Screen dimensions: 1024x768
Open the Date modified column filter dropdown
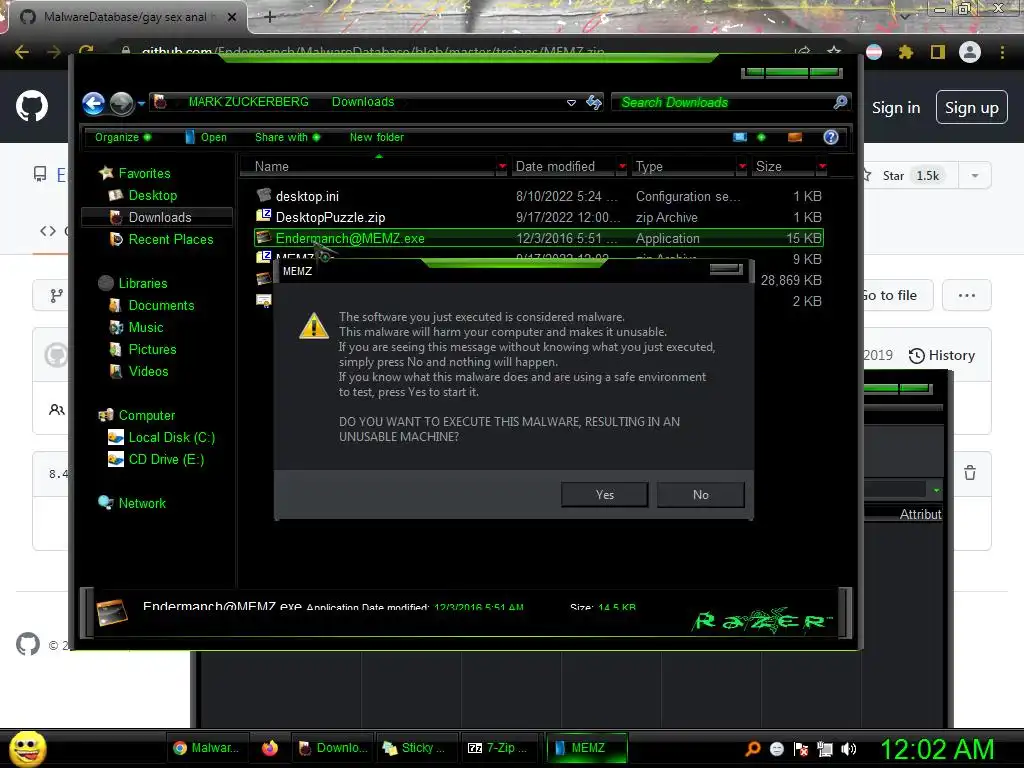pos(622,167)
